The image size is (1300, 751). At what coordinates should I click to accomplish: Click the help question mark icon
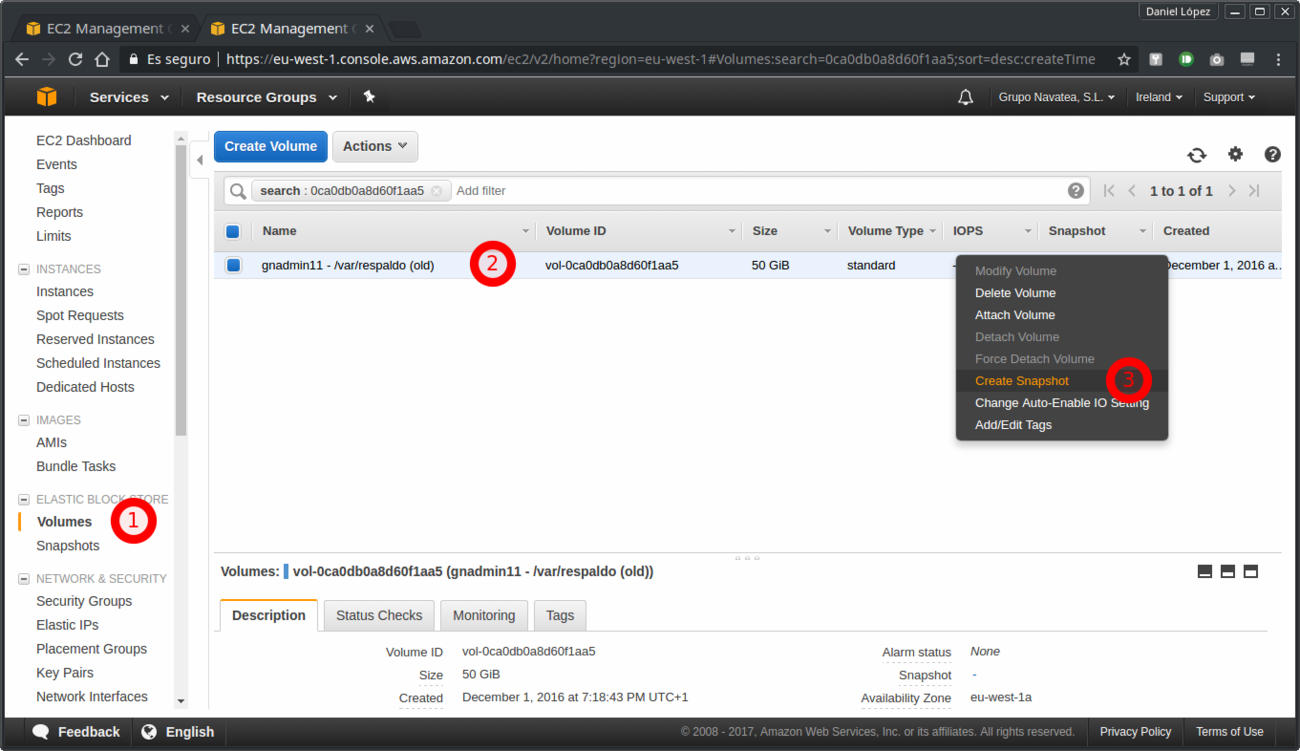click(1272, 154)
